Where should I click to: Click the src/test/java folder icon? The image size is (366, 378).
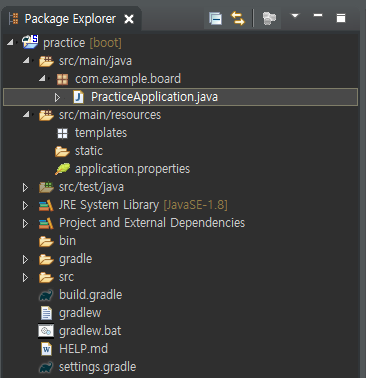tap(46, 187)
